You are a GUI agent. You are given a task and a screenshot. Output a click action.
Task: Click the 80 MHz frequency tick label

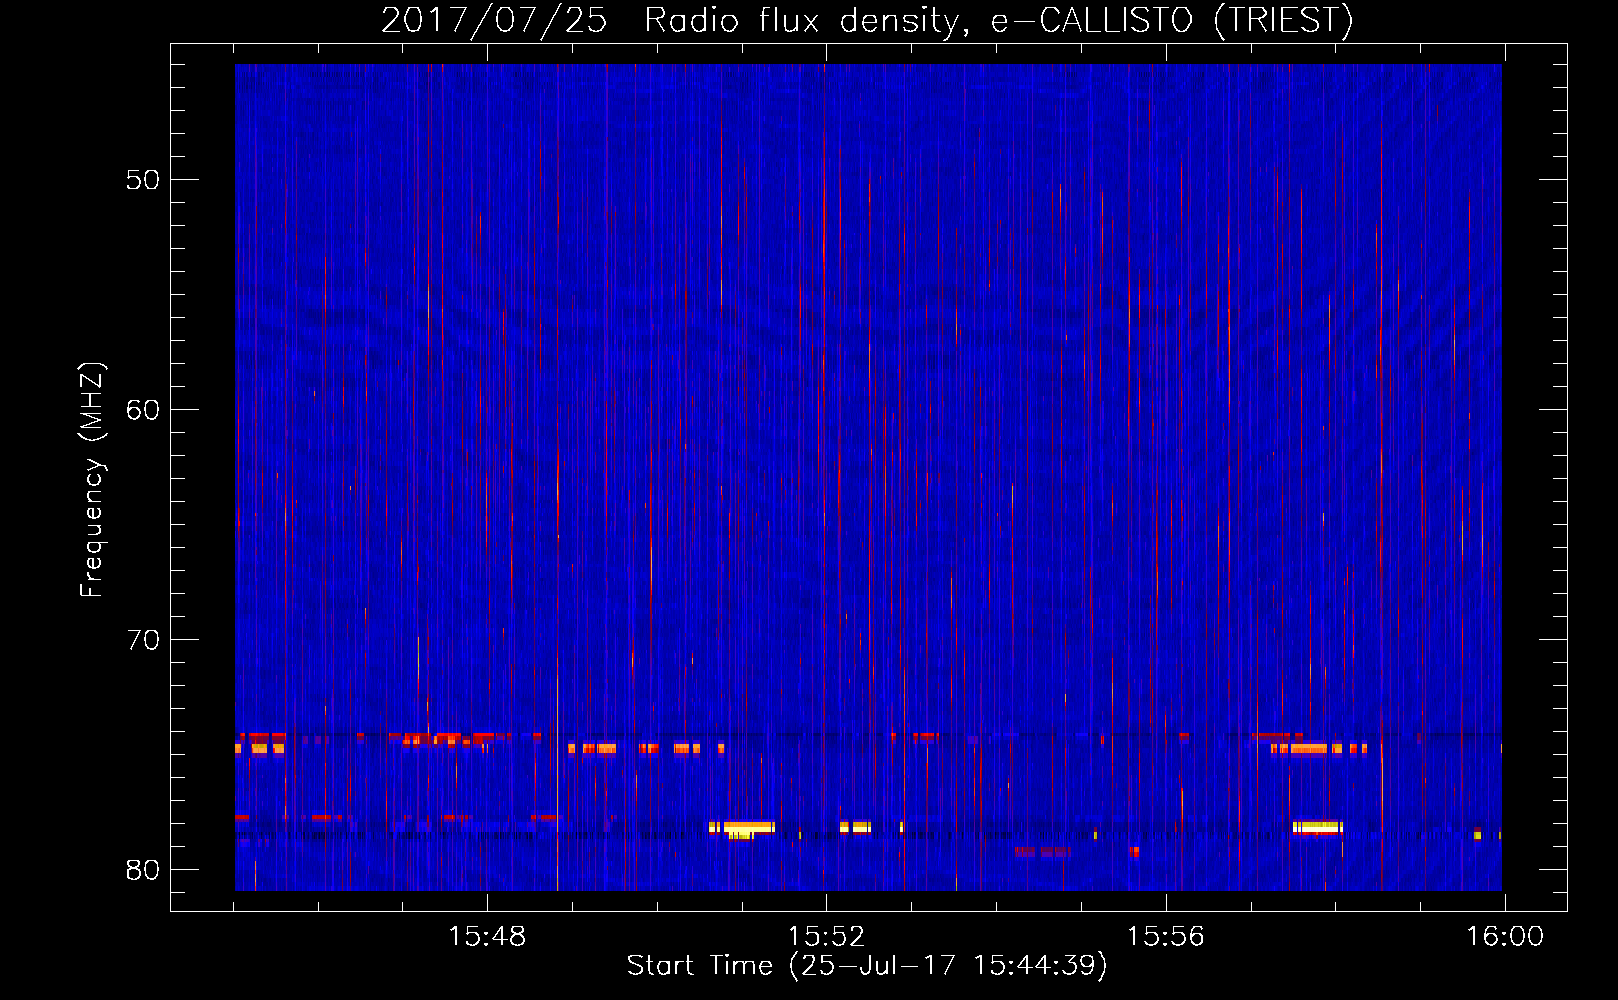[x=143, y=870]
